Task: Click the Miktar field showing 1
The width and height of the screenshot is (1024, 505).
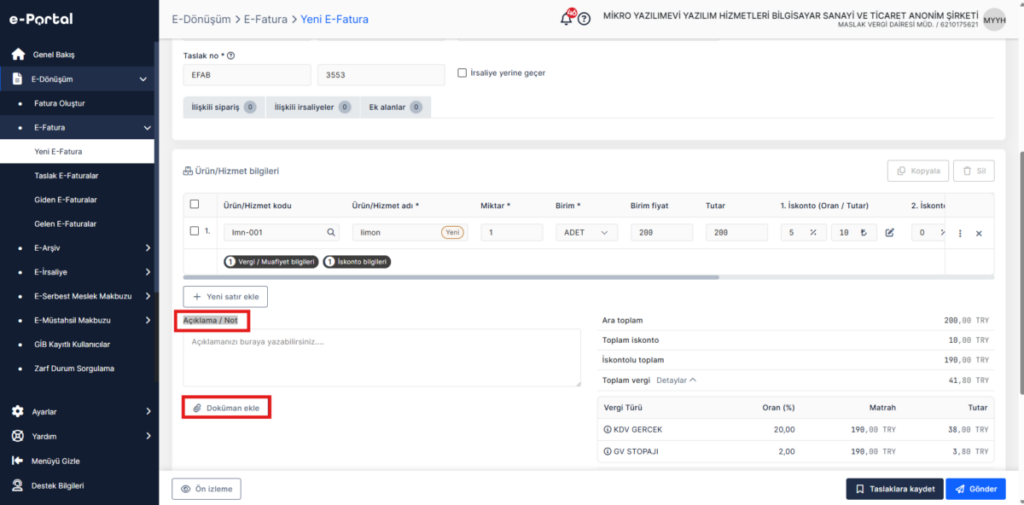Action: tap(512, 233)
